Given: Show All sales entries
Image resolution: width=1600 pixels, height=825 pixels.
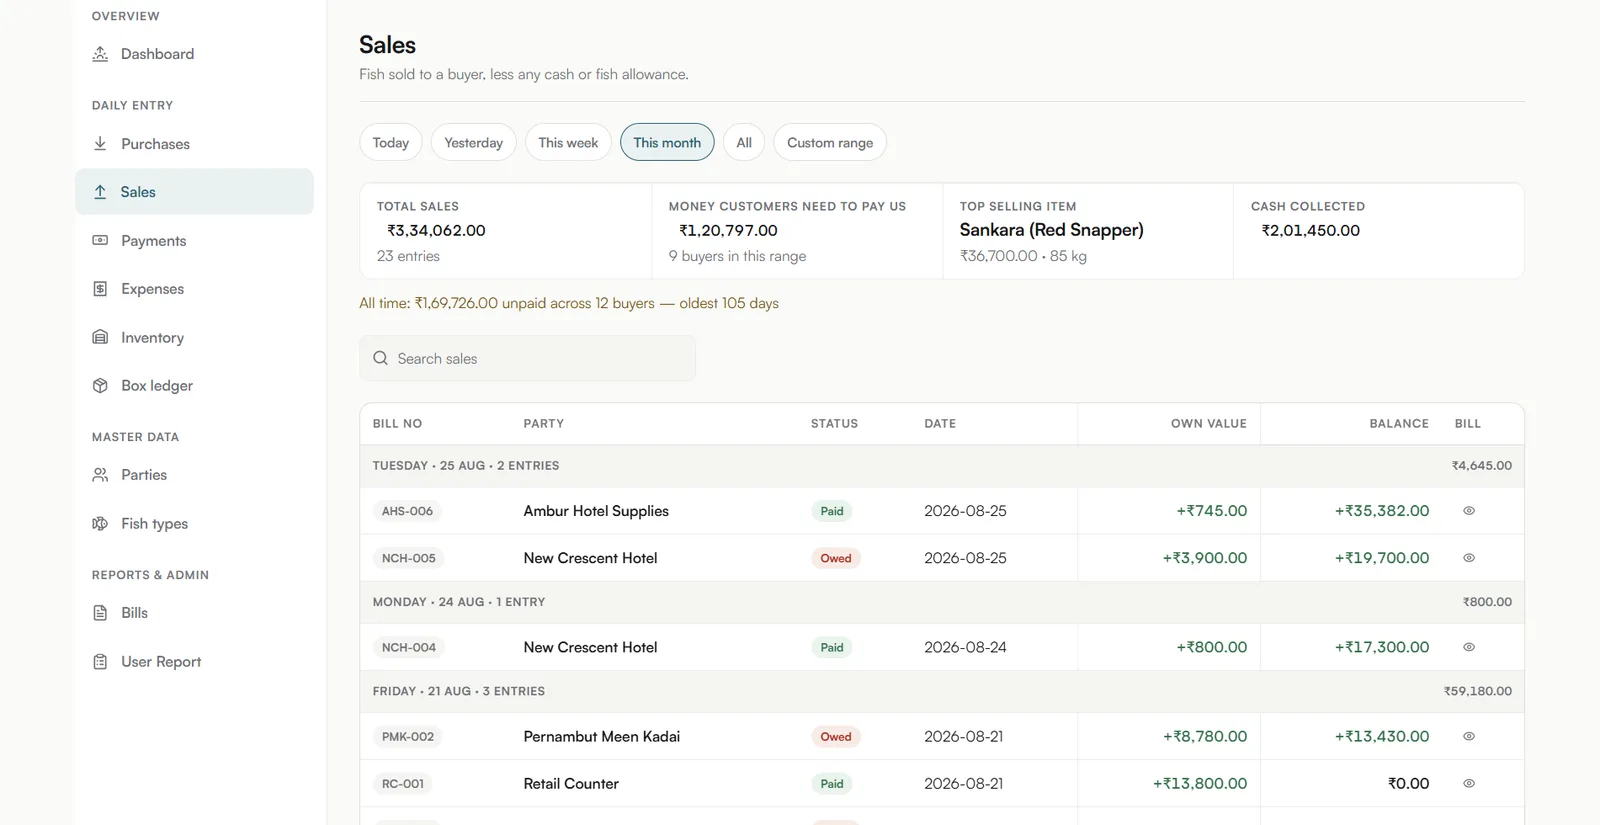Looking at the screenshot, I should click(744, 142).
